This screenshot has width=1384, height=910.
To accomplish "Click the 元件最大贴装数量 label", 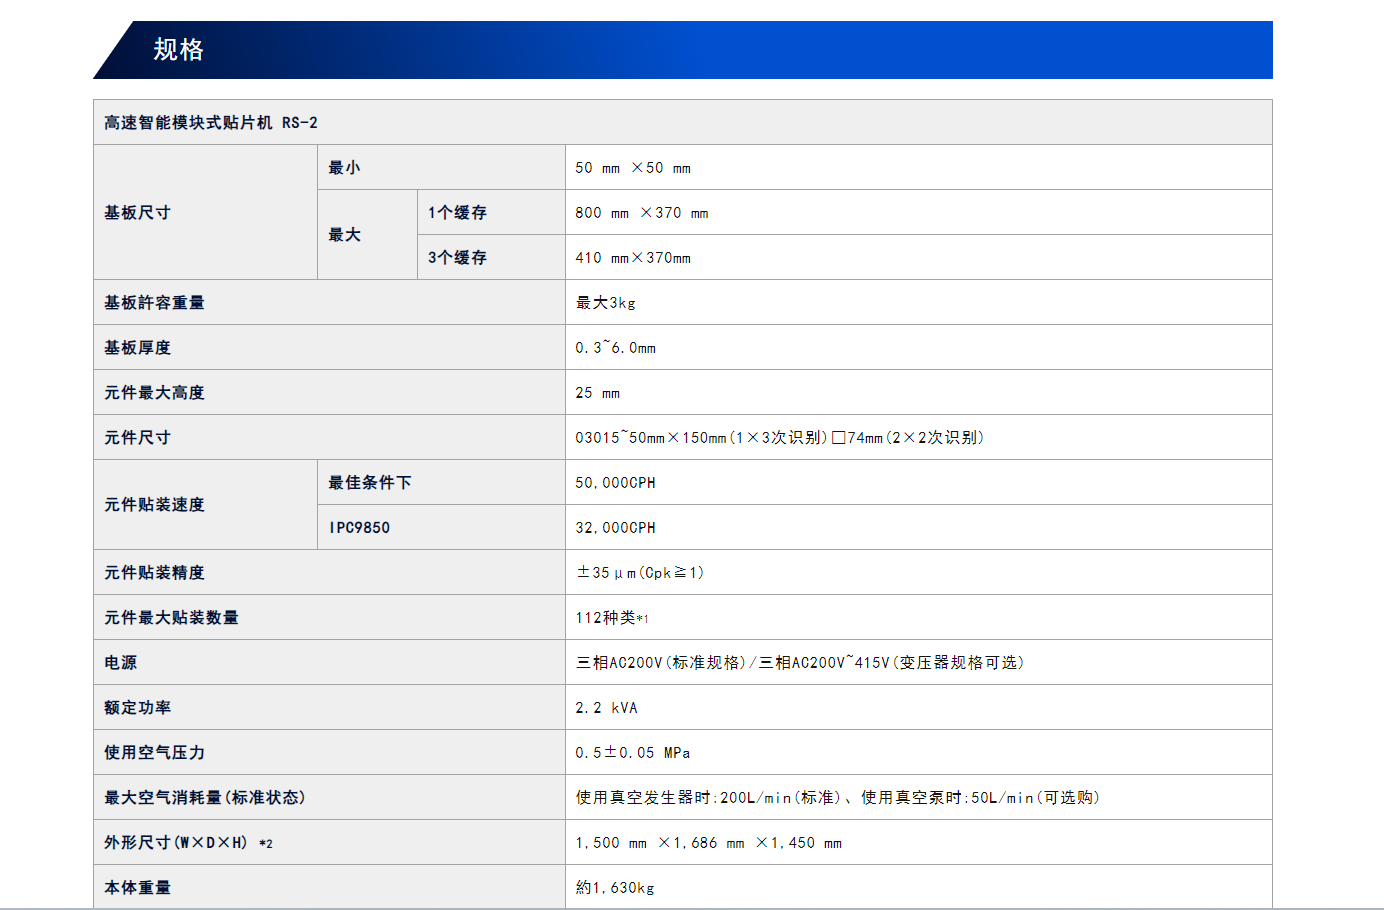I will (171, 618).
